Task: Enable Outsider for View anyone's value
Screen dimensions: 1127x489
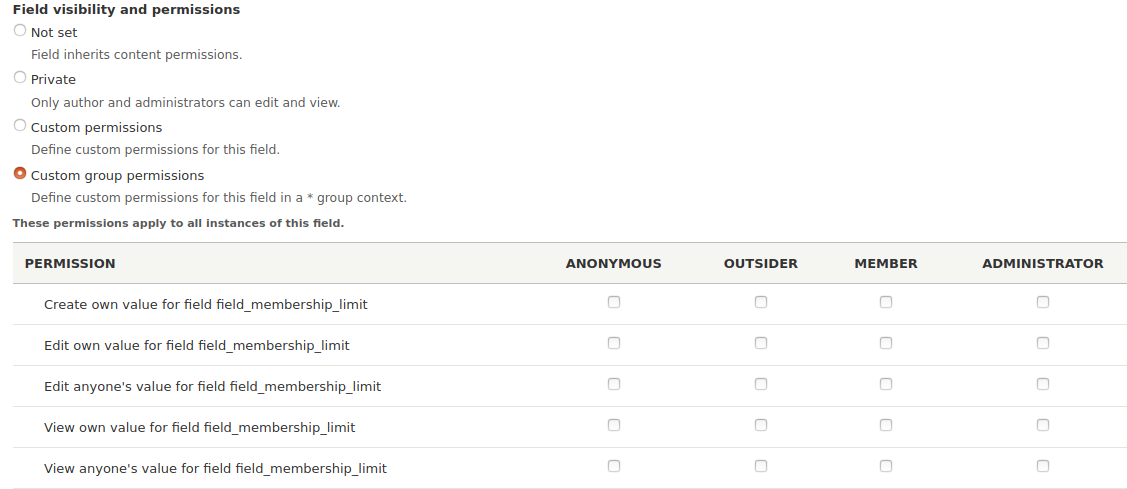Action: tap(761, 466)
